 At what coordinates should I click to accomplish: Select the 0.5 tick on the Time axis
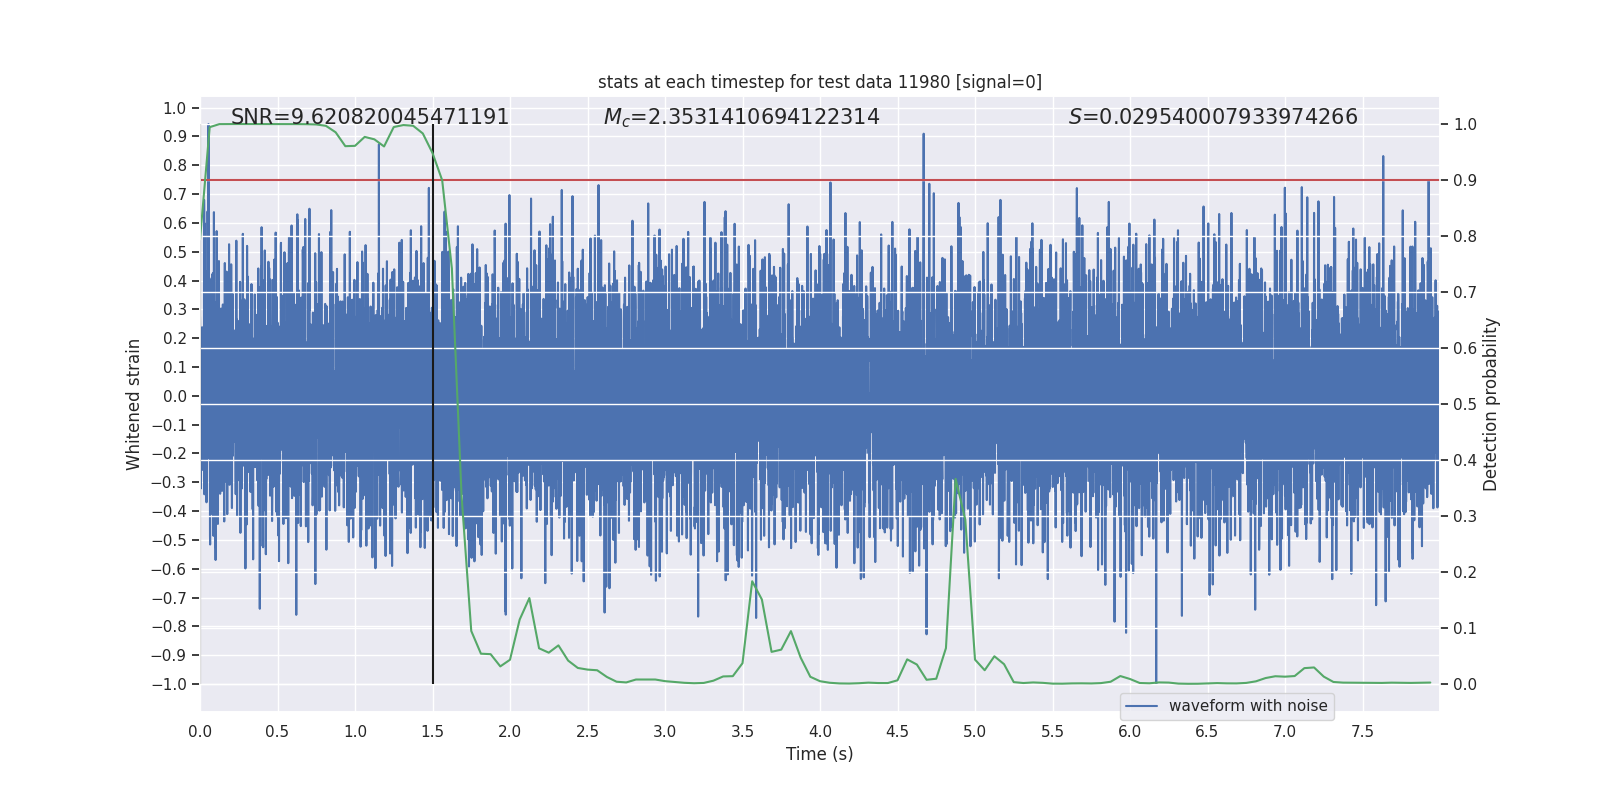277,731
